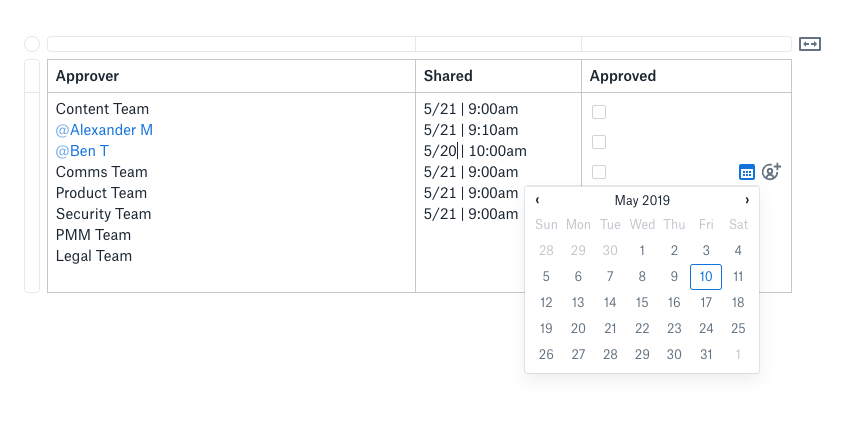Select May 21 in calendar
Viewport: 859px width, 431px height.
click(x=610, y=329)
